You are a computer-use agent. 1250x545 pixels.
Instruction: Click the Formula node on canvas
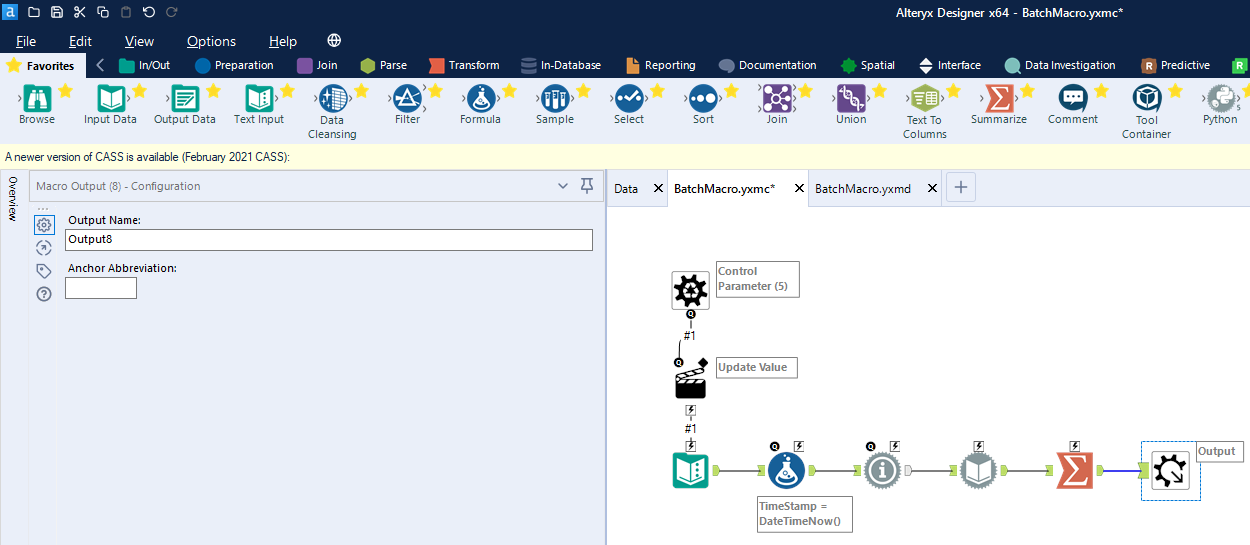[787, 470]
